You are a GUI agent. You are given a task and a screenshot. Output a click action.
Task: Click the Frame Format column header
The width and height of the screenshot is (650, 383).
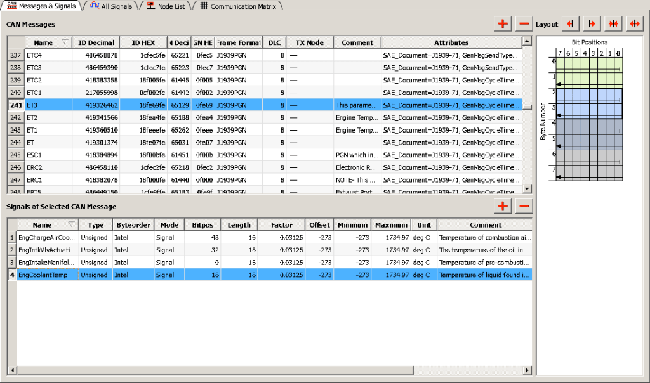click(x=238, y=42)
